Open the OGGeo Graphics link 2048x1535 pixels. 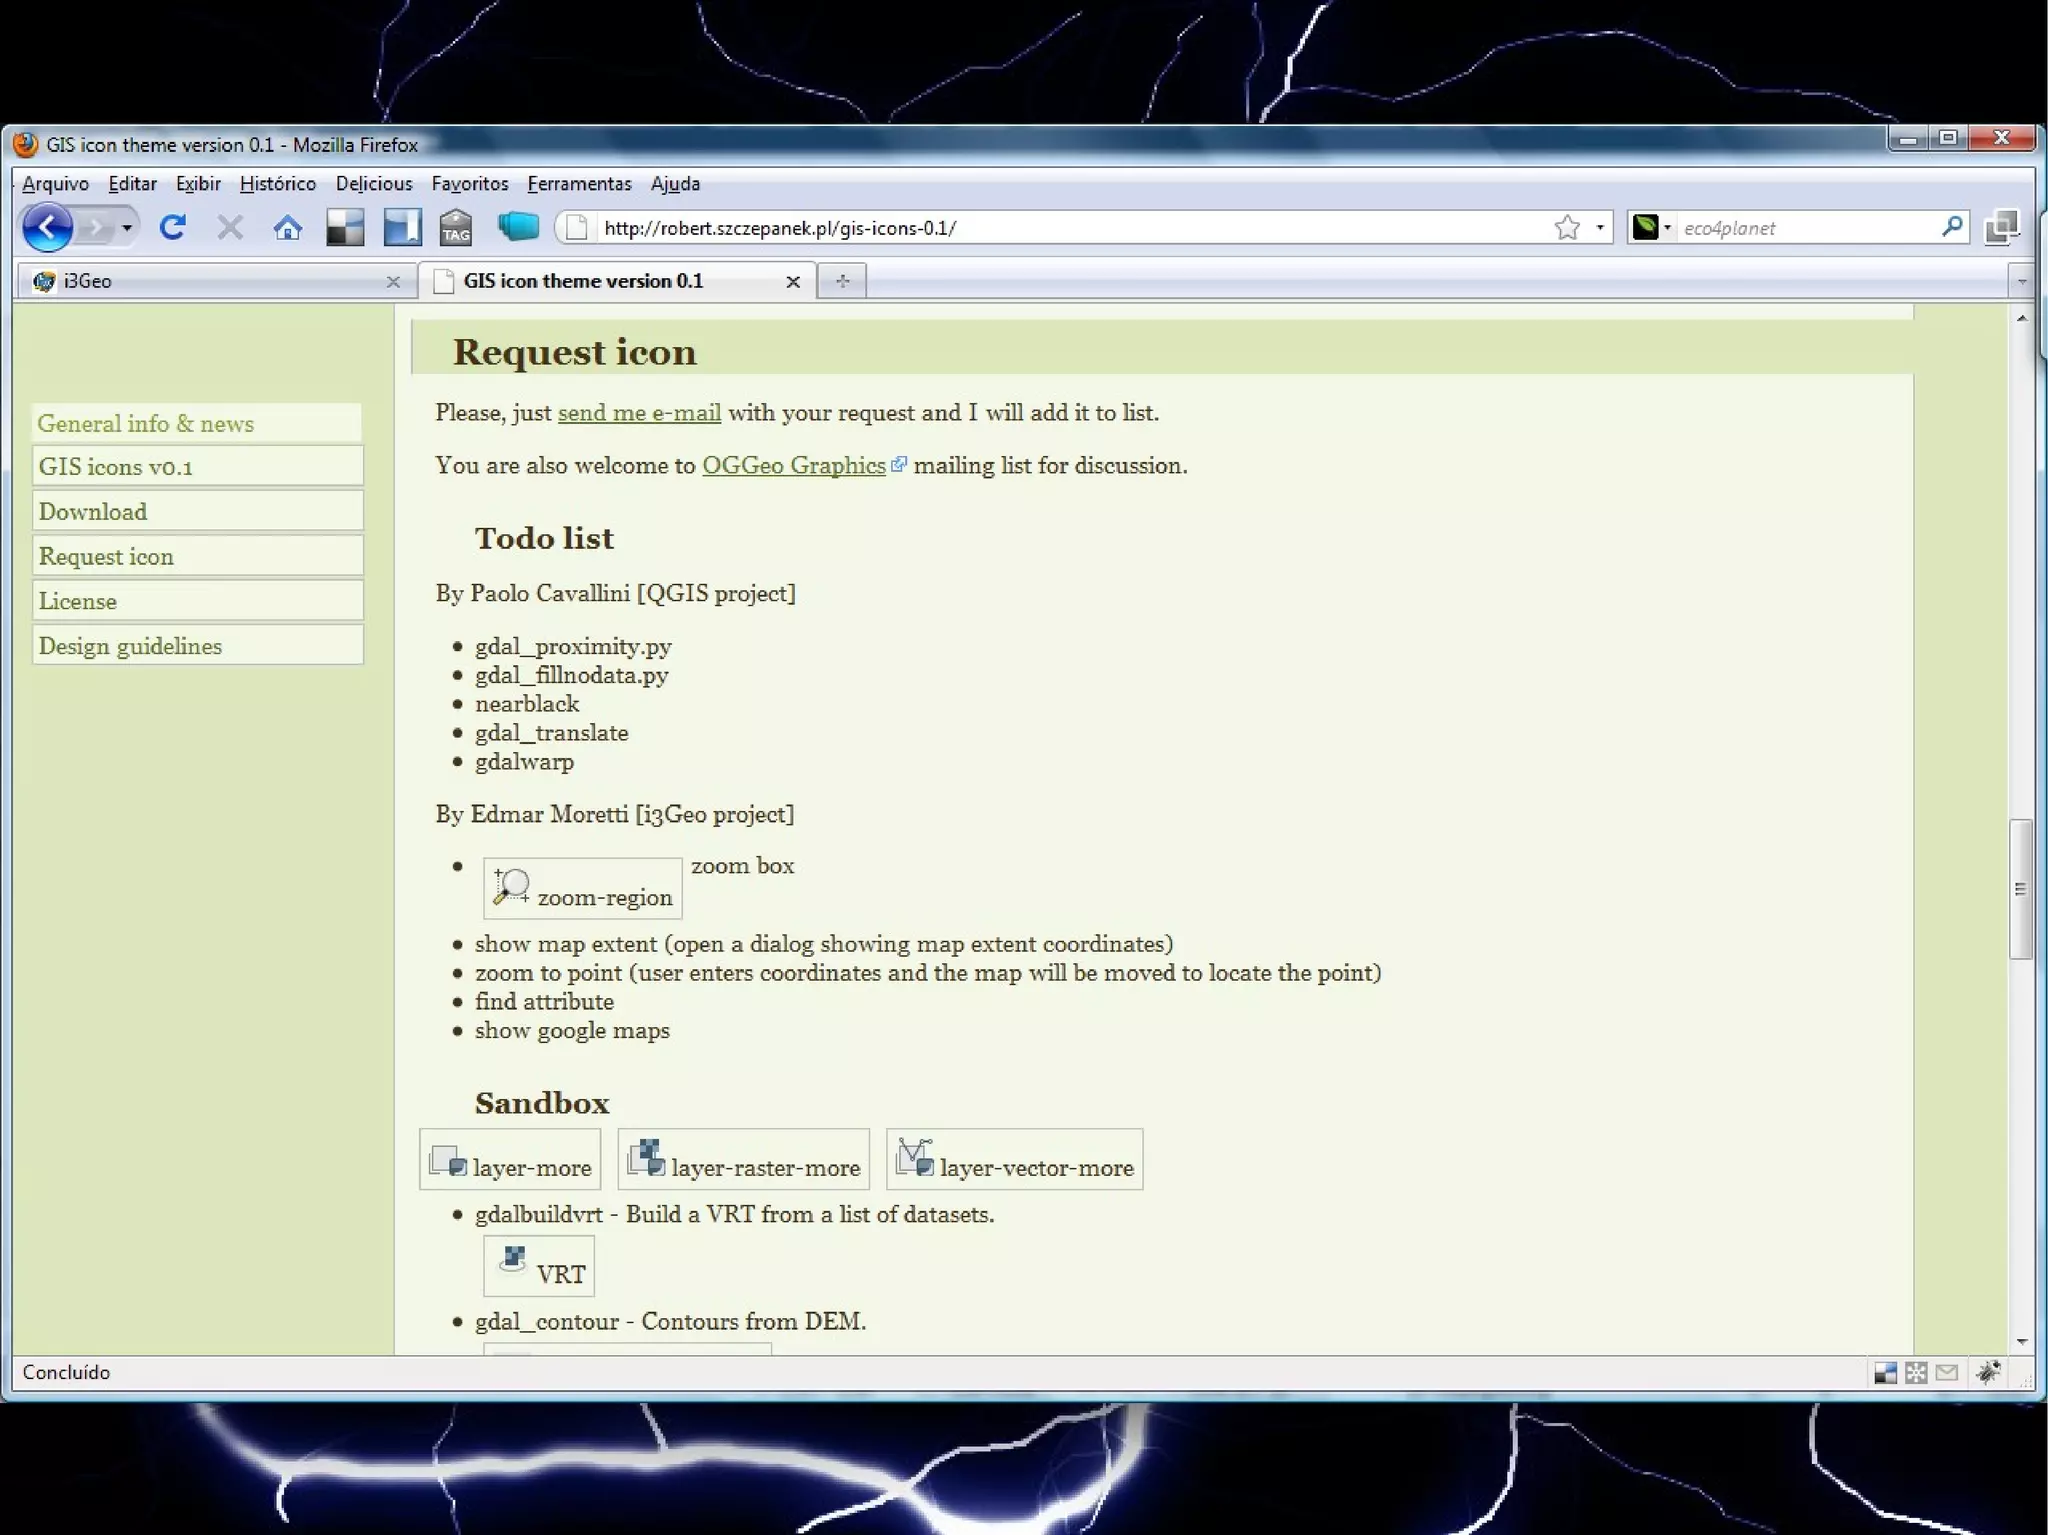point(793,466)
